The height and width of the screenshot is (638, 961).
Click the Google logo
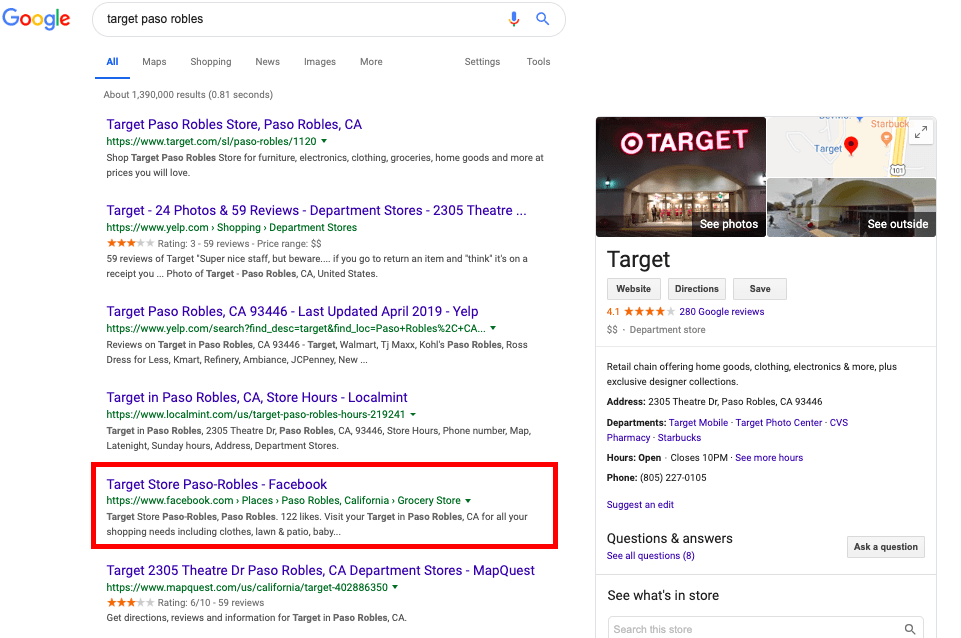click(36, 19)
